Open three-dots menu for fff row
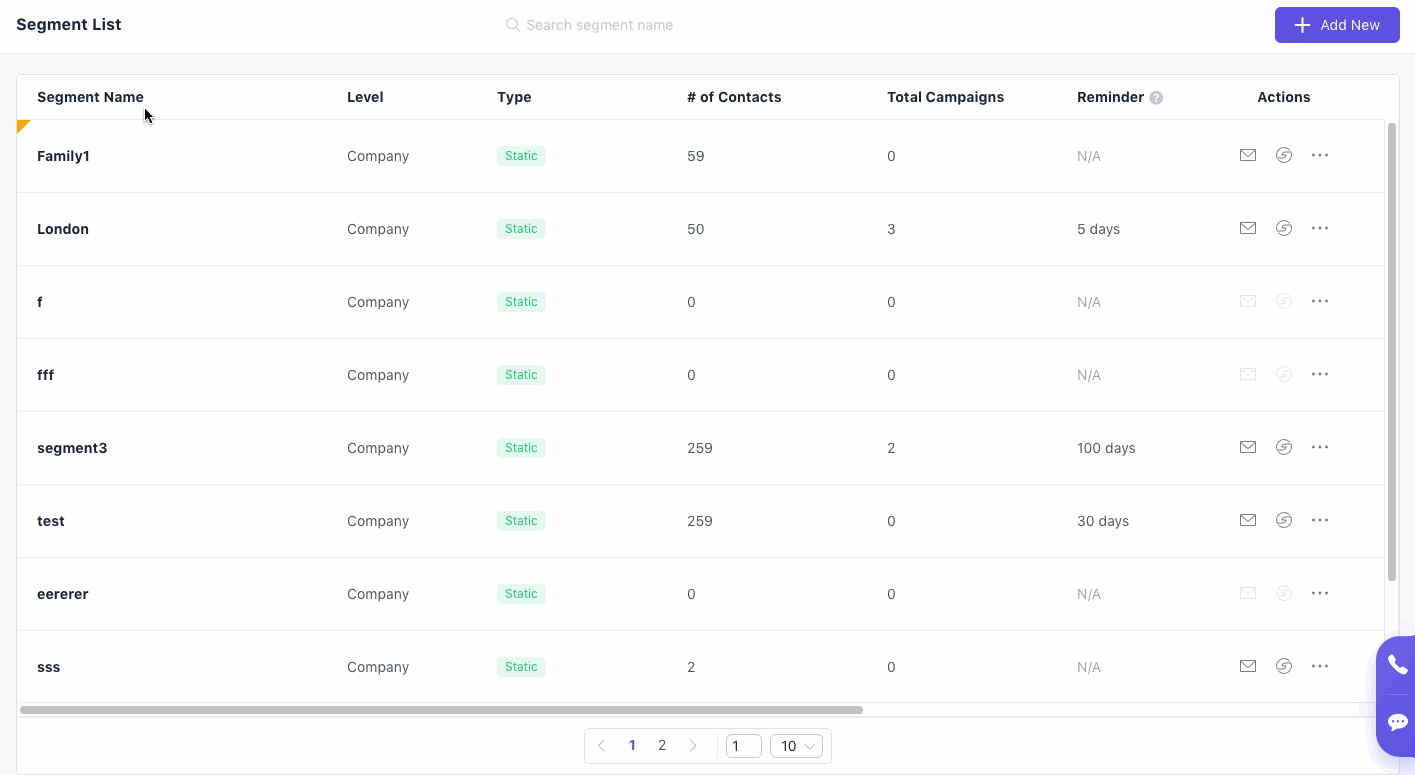Screen dimensions: 1415x775 [1319, 374]
